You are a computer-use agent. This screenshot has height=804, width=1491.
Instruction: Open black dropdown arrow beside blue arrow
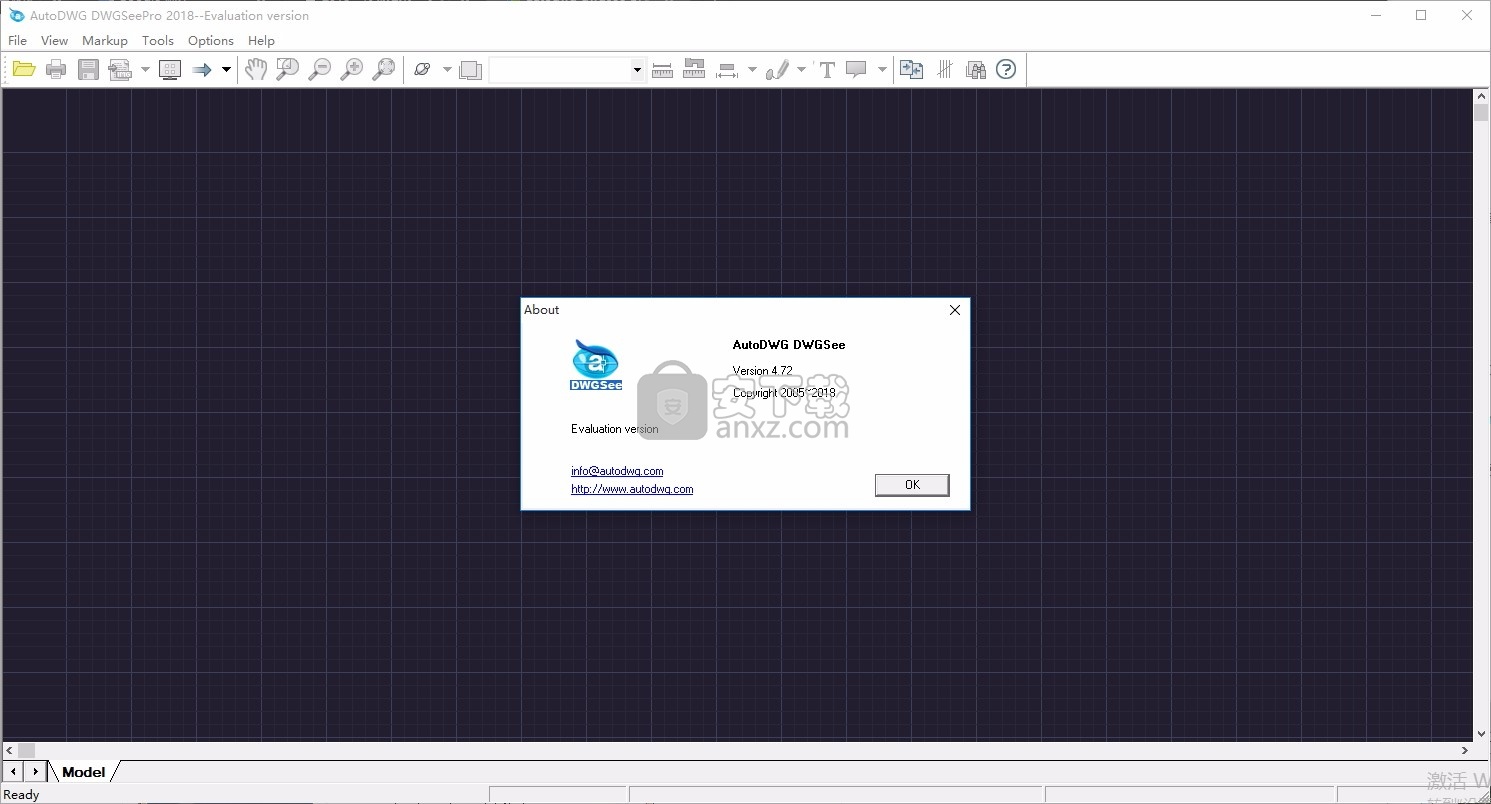pyautogui.click(x=226, y=69)
